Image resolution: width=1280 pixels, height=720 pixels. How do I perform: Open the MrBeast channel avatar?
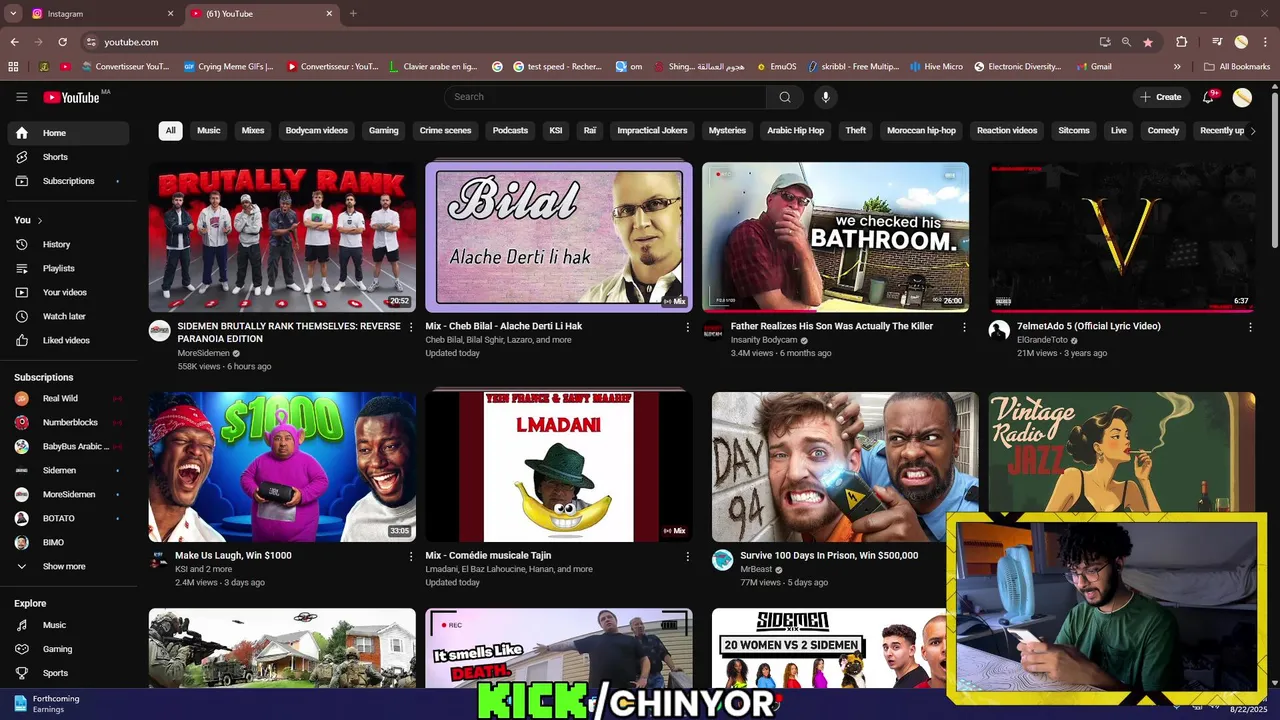pos(722,560)
